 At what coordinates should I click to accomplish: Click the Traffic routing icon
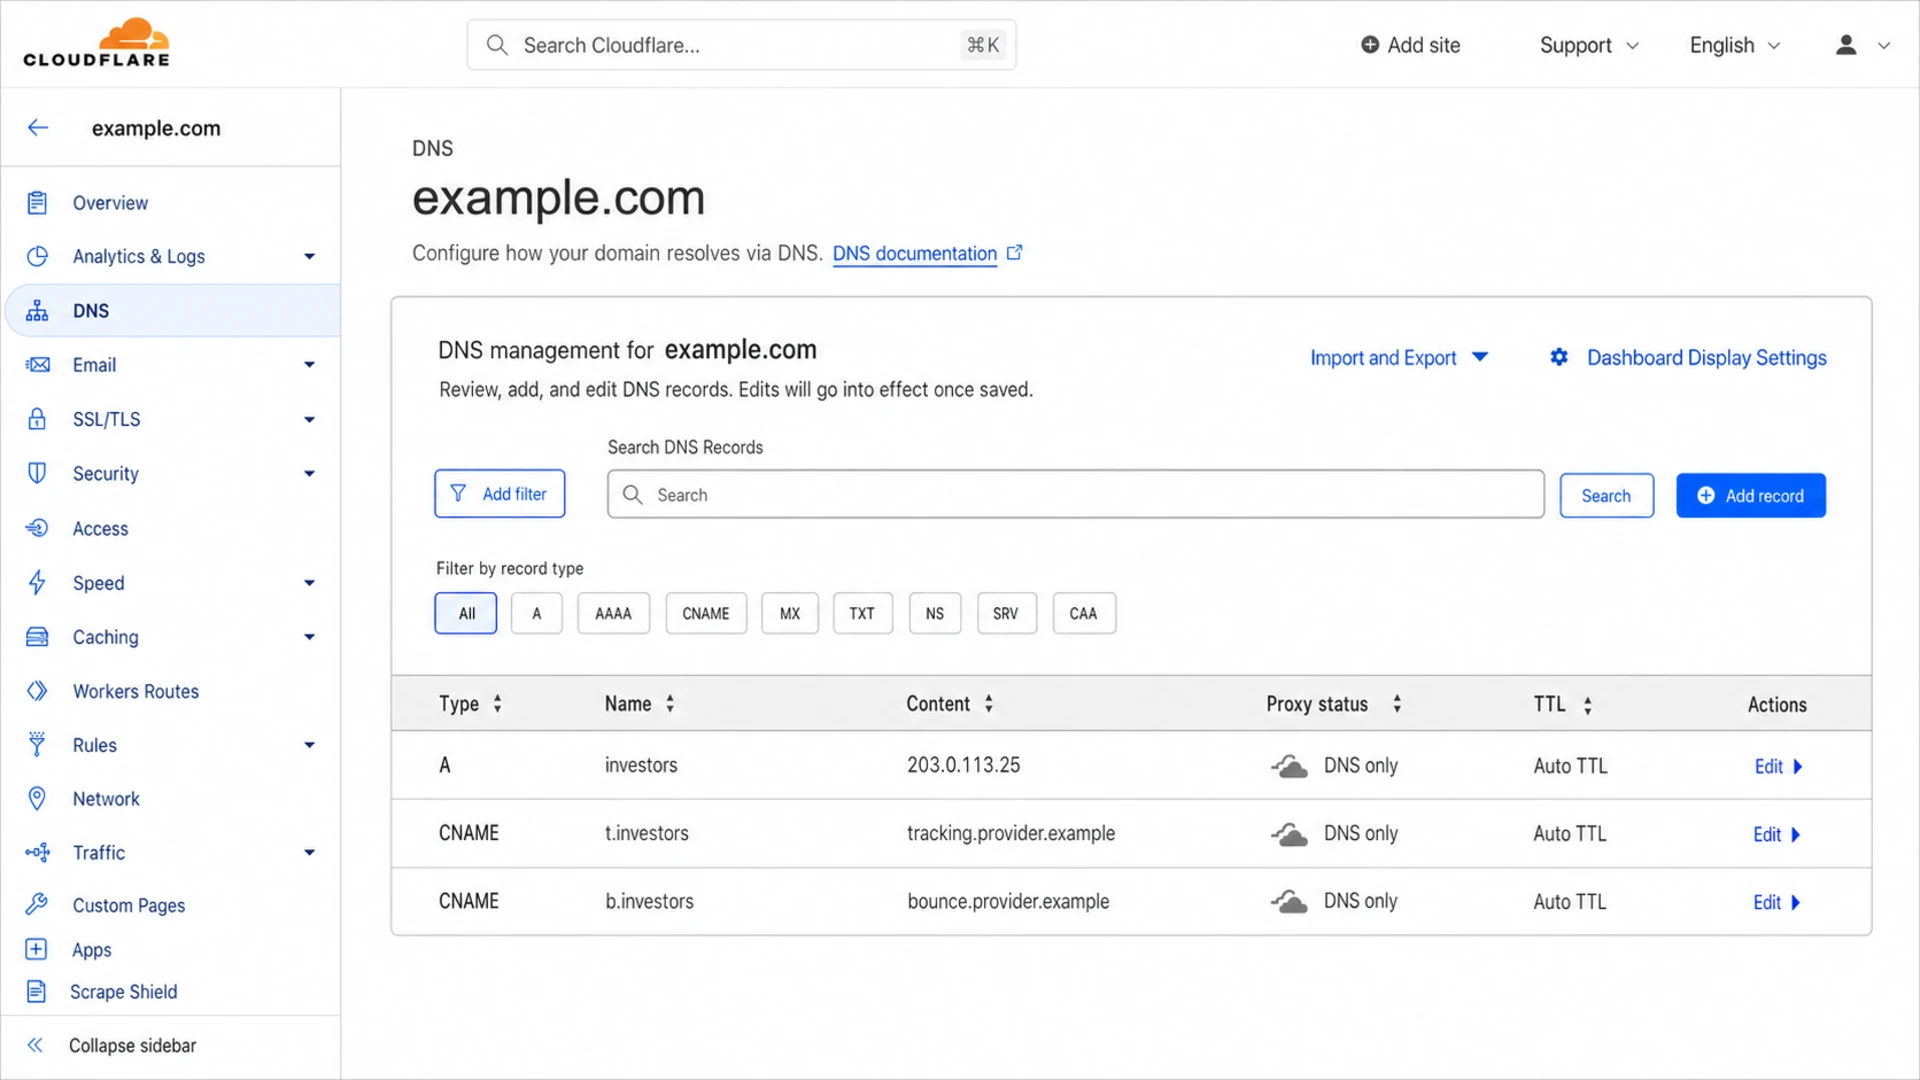click(x=37, y=852)
